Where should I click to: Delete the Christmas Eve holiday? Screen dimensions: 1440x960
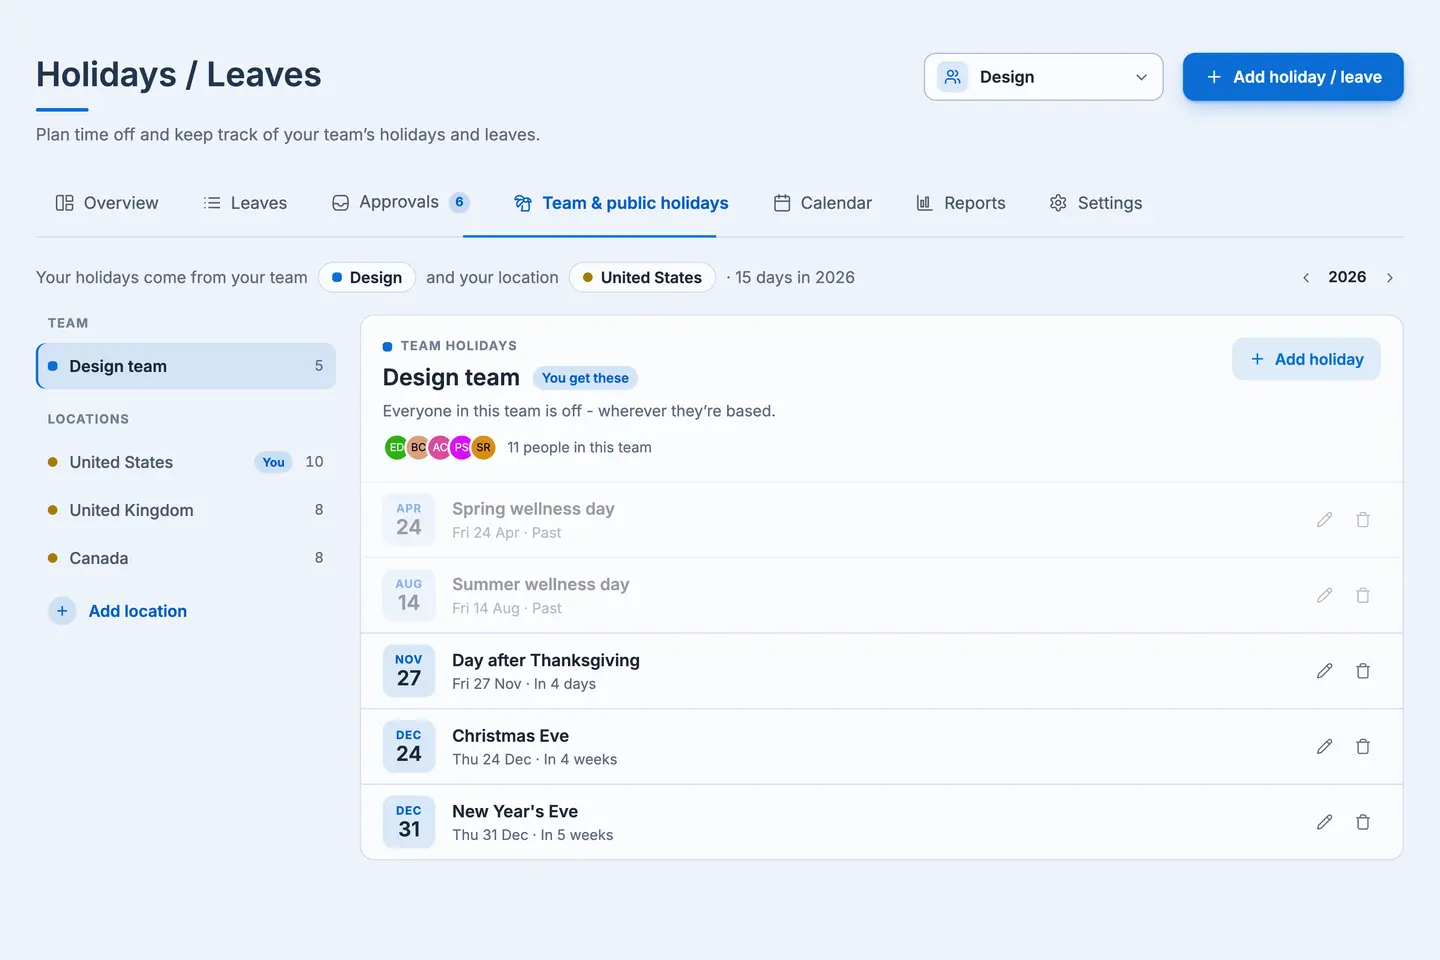click(x=1362, y=747)
